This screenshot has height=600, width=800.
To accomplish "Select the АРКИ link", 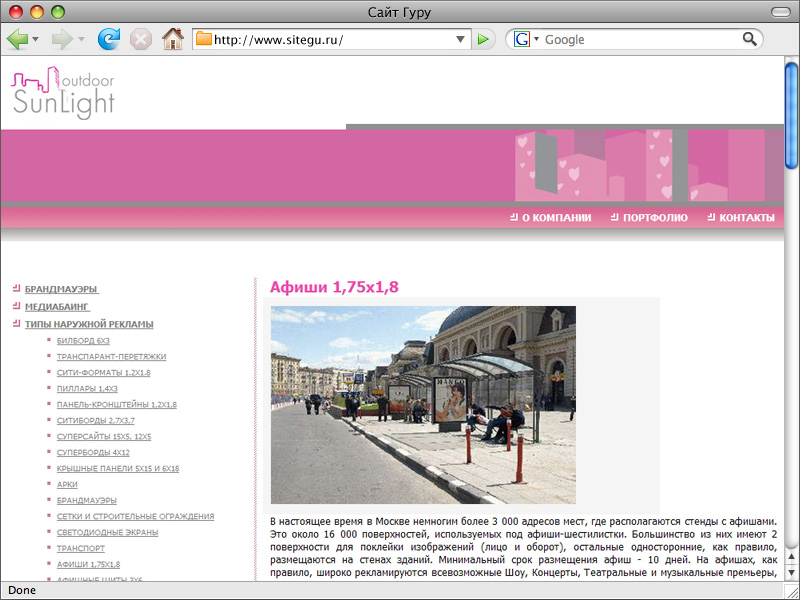I will pyautogui.click(x=67, y=485).
